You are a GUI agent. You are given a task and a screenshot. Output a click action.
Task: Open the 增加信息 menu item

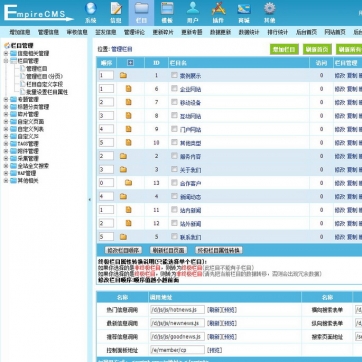pos(20,32)
